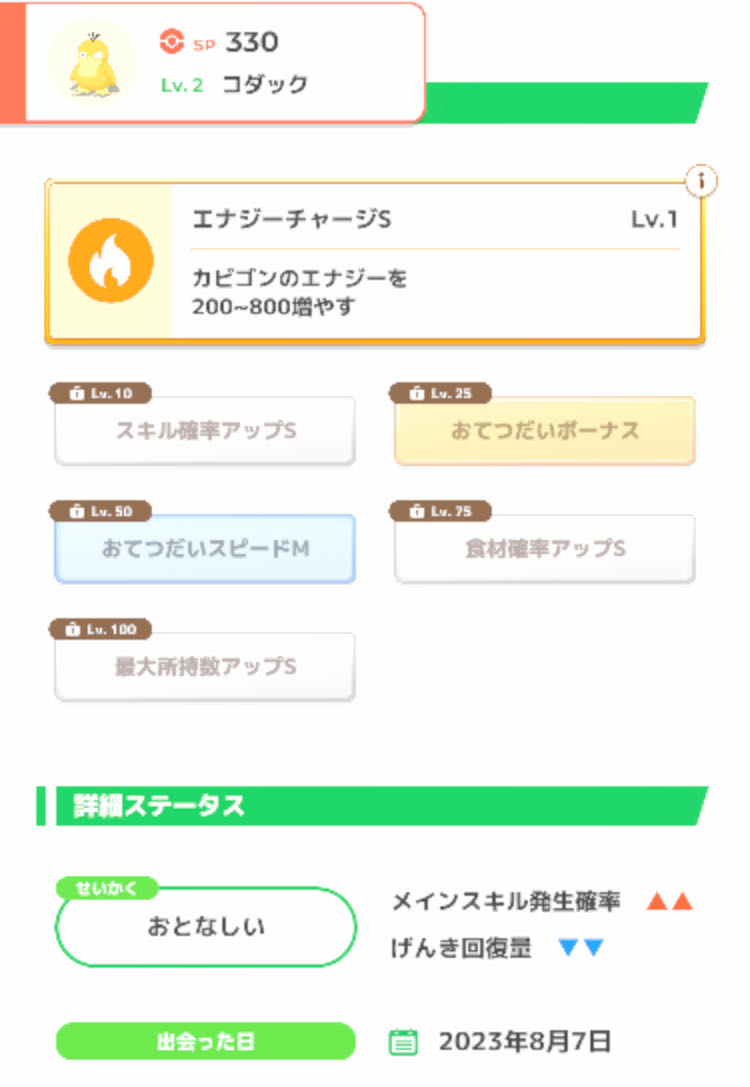The image size is (750, 1087).
Task: Click the blue down arrows for げんき回復量
Action: tap(580, 948)
